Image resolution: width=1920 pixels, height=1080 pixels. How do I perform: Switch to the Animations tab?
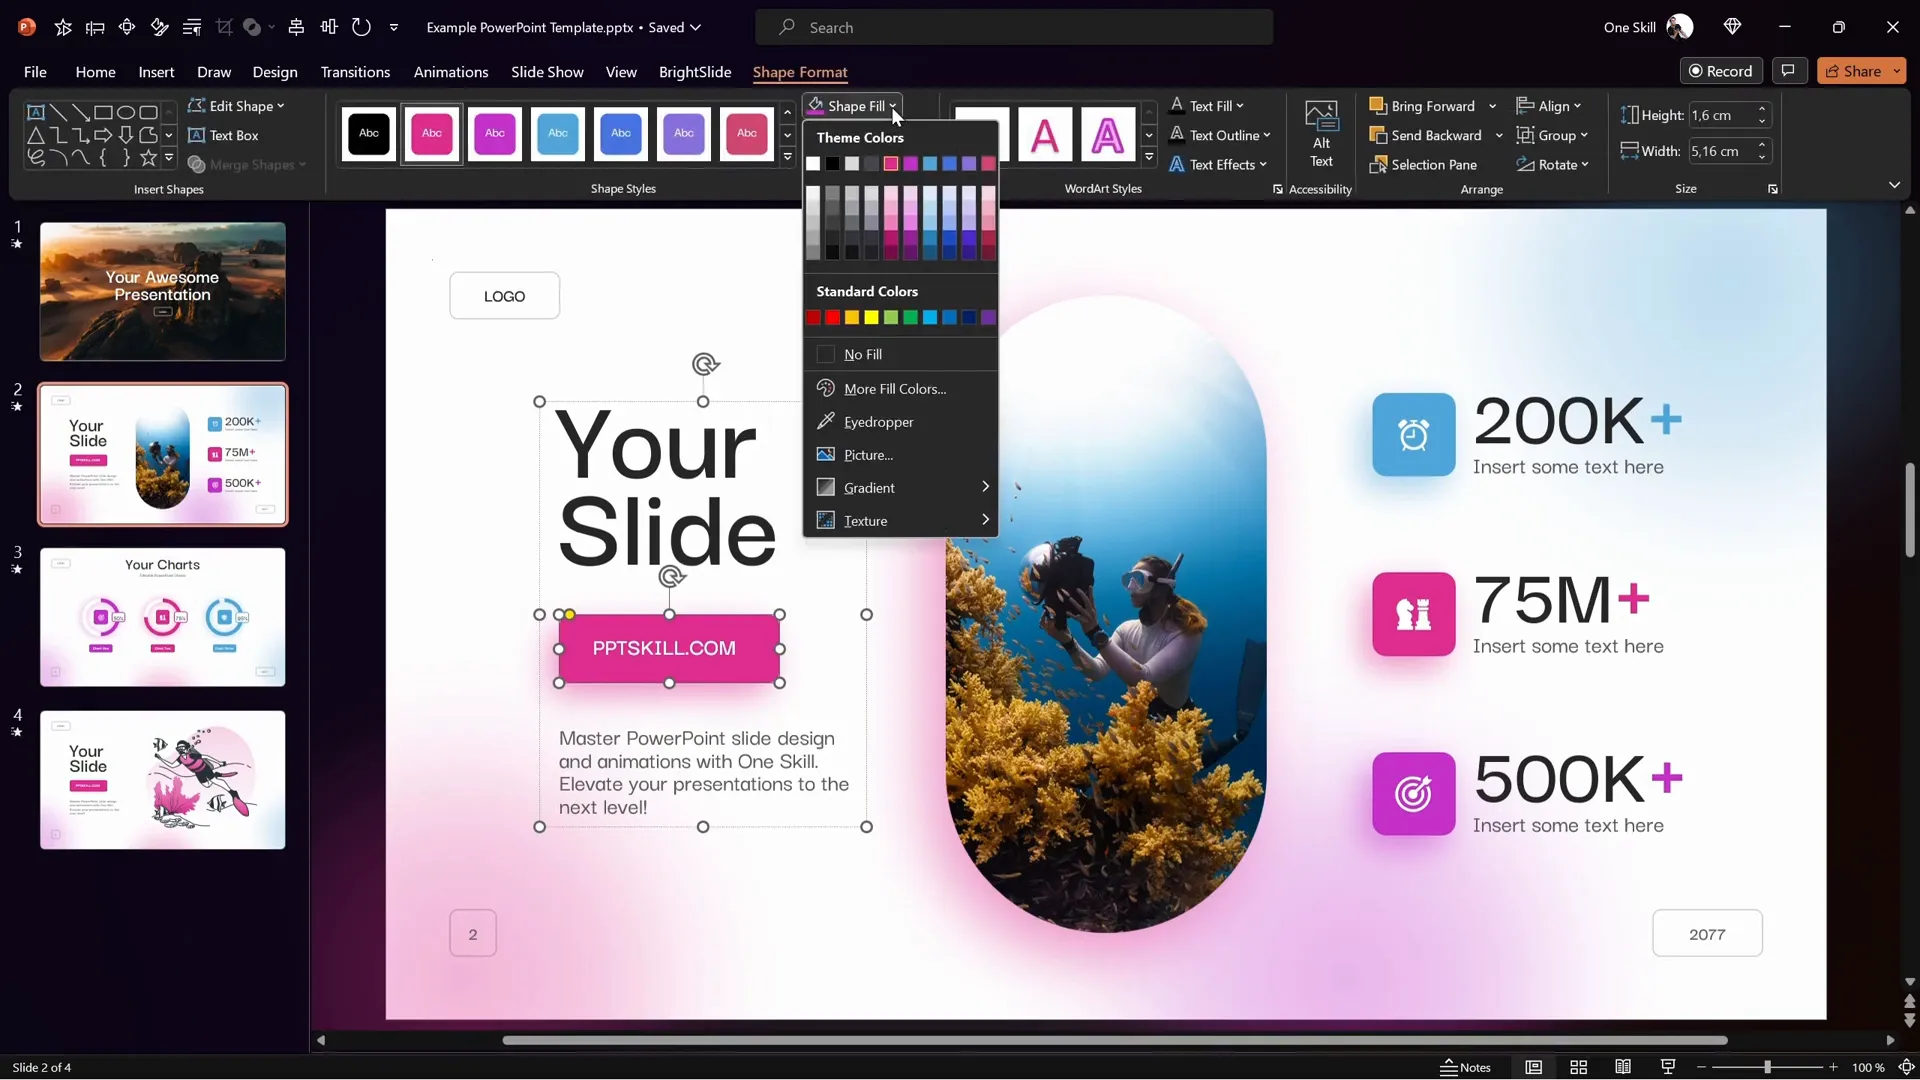pyautogui.click(x=451, y=72)
